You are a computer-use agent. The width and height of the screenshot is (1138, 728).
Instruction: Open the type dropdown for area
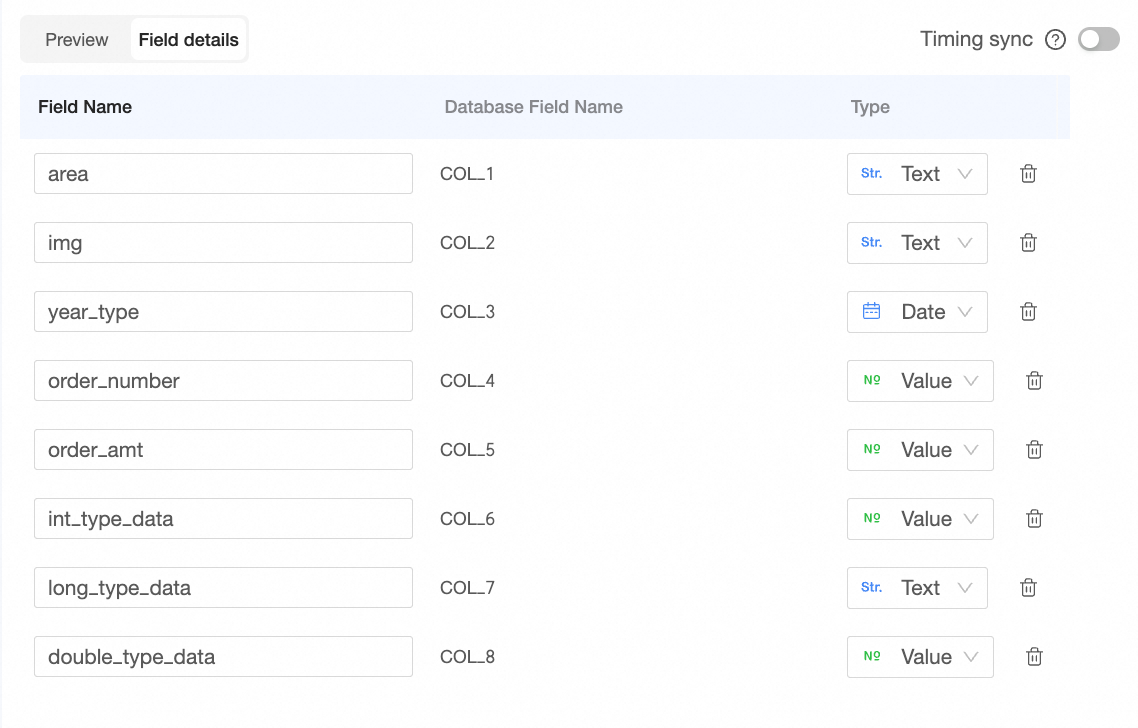(x=917, y=173)
